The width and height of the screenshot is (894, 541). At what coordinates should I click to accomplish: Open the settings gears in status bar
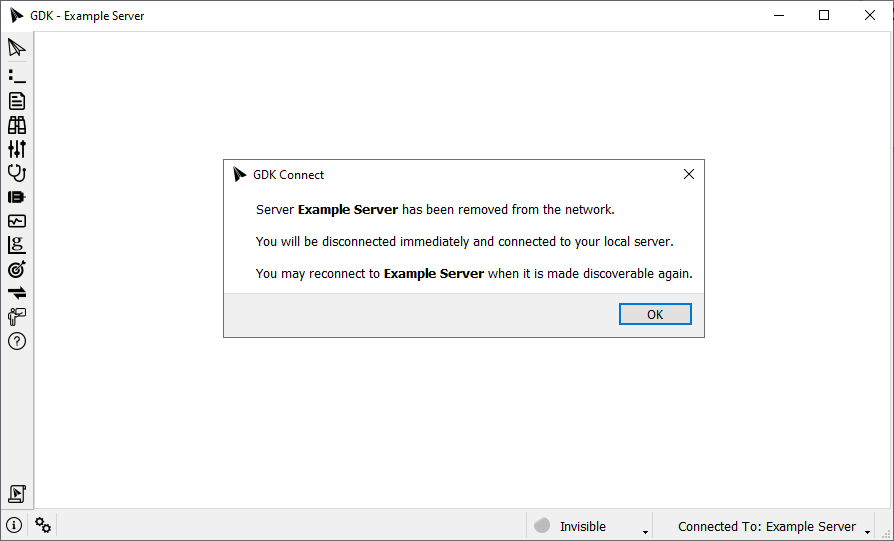pyautogui.click(x=43, y=525)
